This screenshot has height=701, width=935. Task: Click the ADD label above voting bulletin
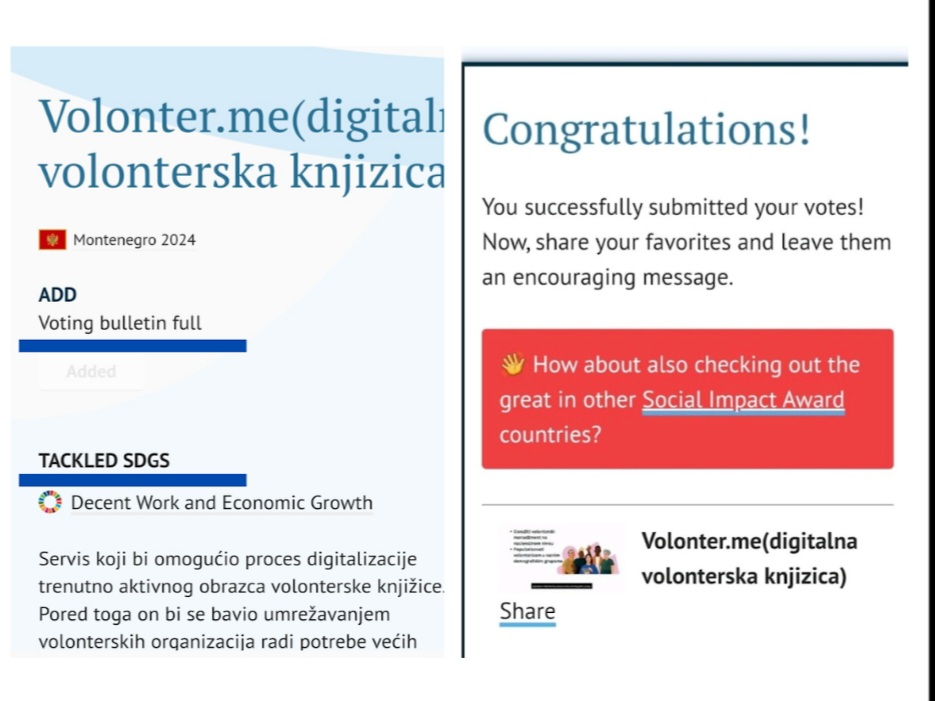pos(58,294)
